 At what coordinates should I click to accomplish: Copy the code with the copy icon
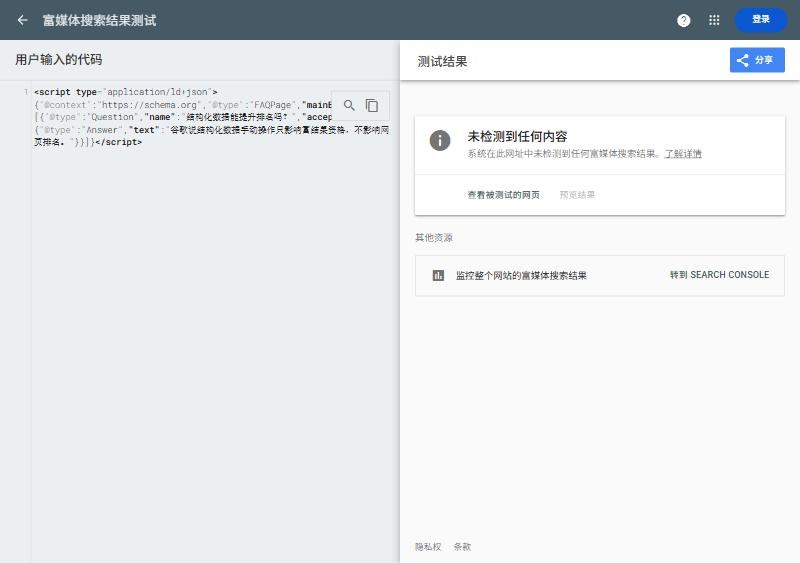tap(371, 105)
